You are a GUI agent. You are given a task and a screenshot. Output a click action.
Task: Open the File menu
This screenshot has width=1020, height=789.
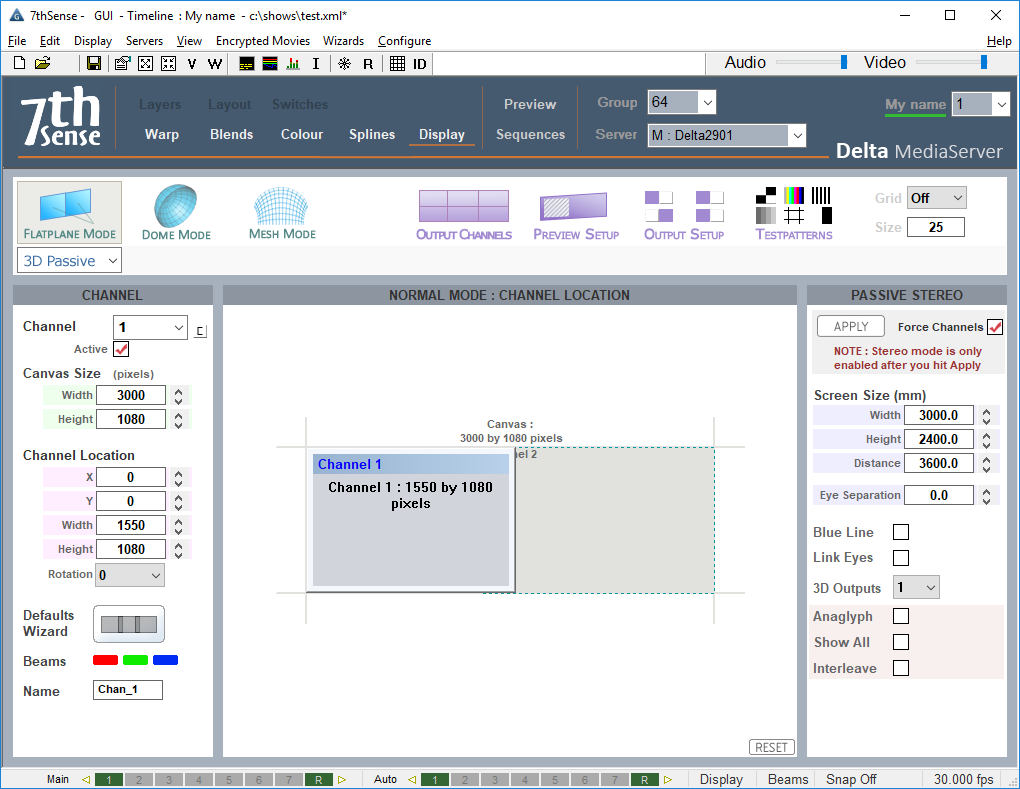point(17,41)
